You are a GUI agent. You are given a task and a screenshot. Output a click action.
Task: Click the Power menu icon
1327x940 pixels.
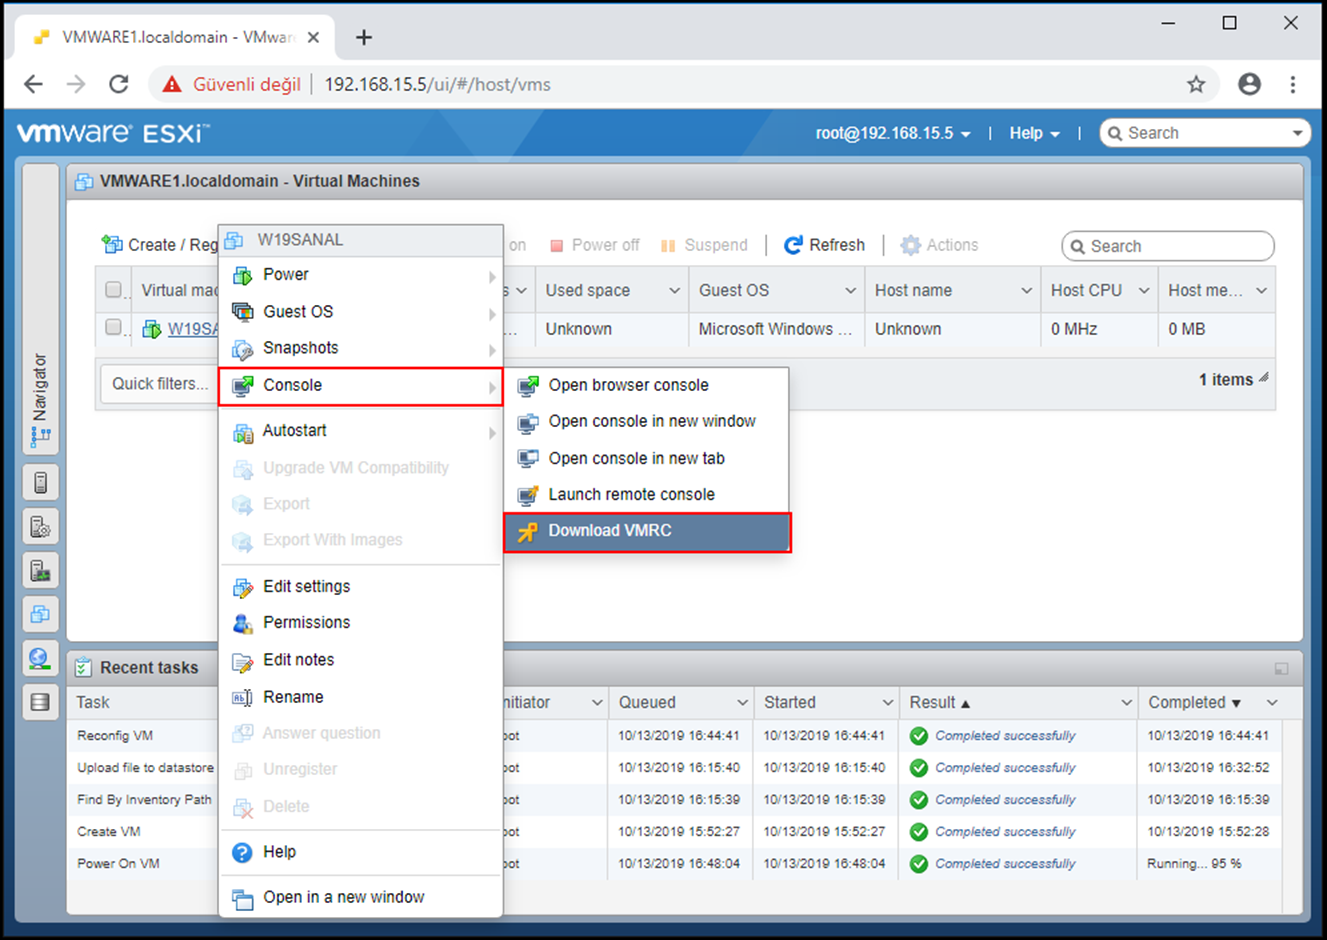pos(242,275)
